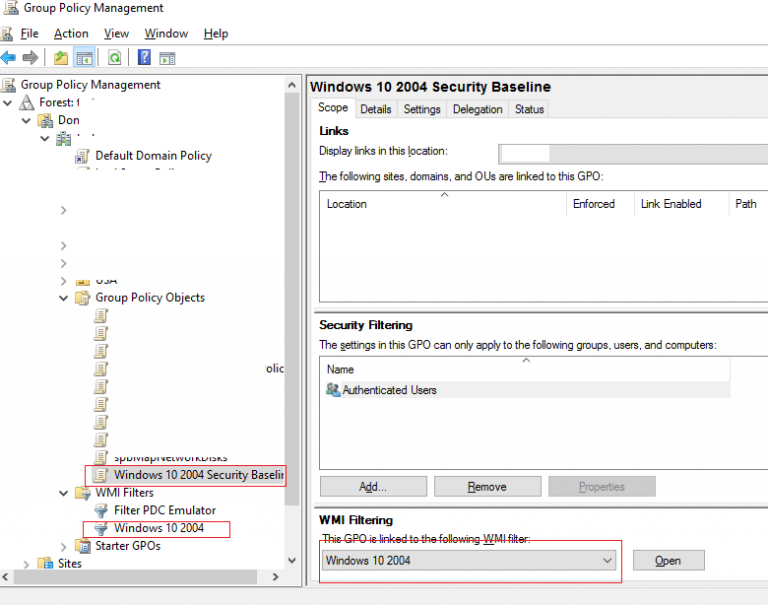The image size is (768, 605).
Task: Open the Display links in this location dropdown
Action: click(633, 154)
